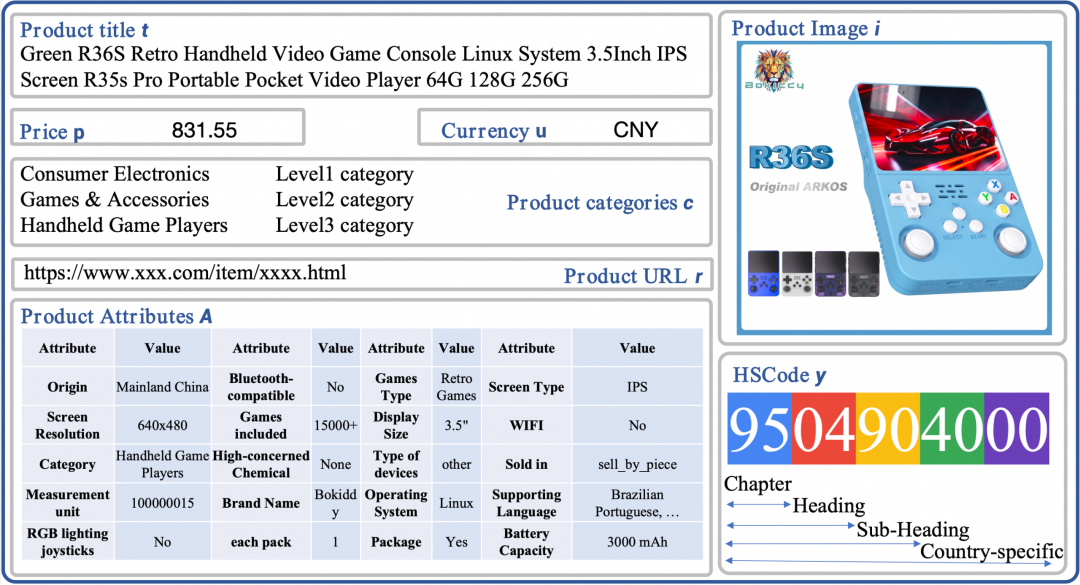This screenshot has height=585, width=1080.
Task: Click the Bluetooth-compatible attribute cell
Action: pyautogui.click(x=261, y=387)
